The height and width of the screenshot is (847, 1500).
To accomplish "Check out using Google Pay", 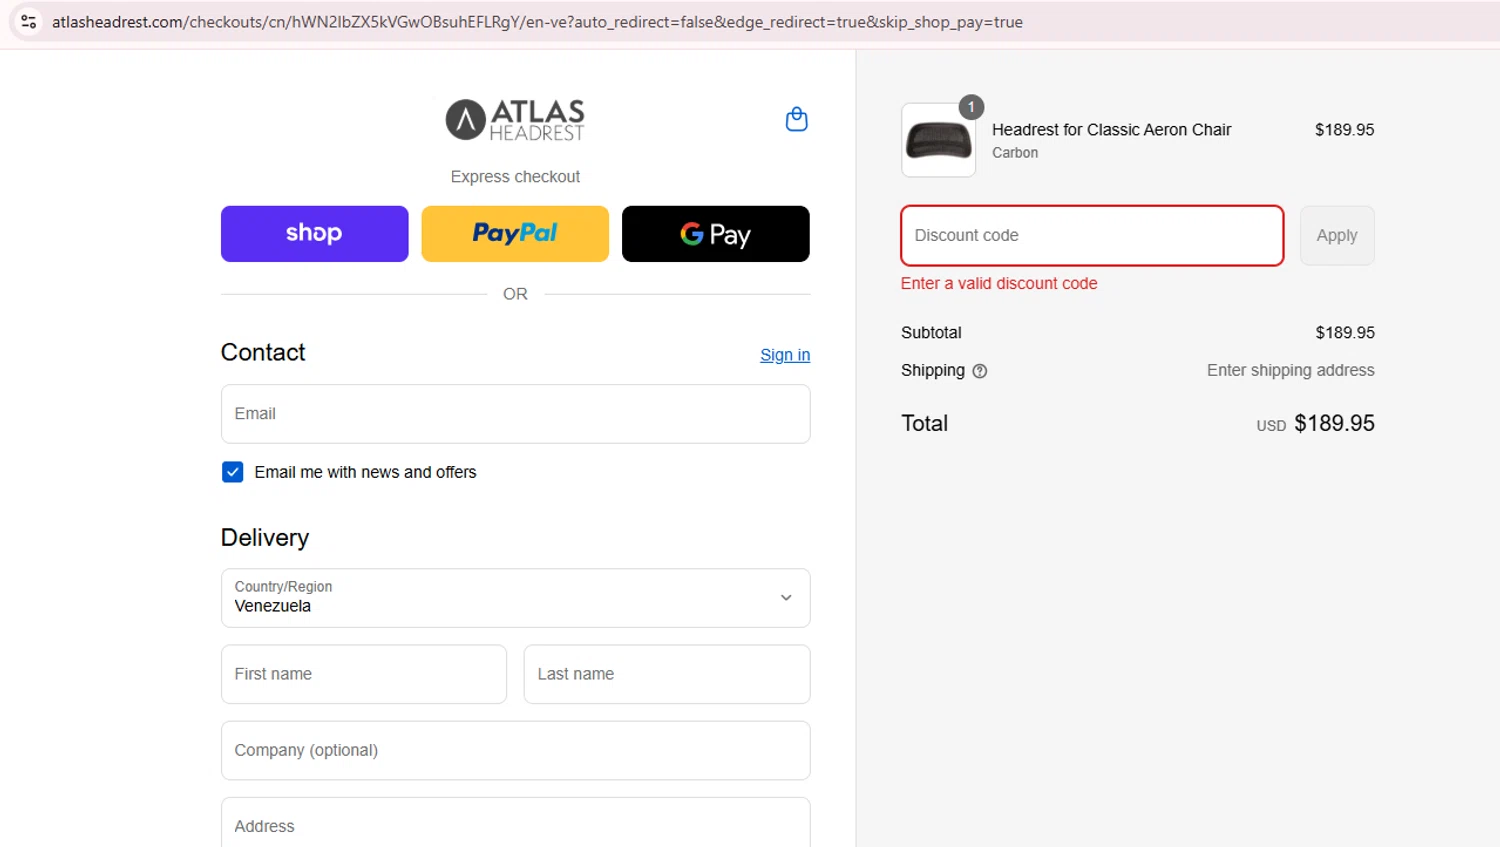I will (715, 234).
